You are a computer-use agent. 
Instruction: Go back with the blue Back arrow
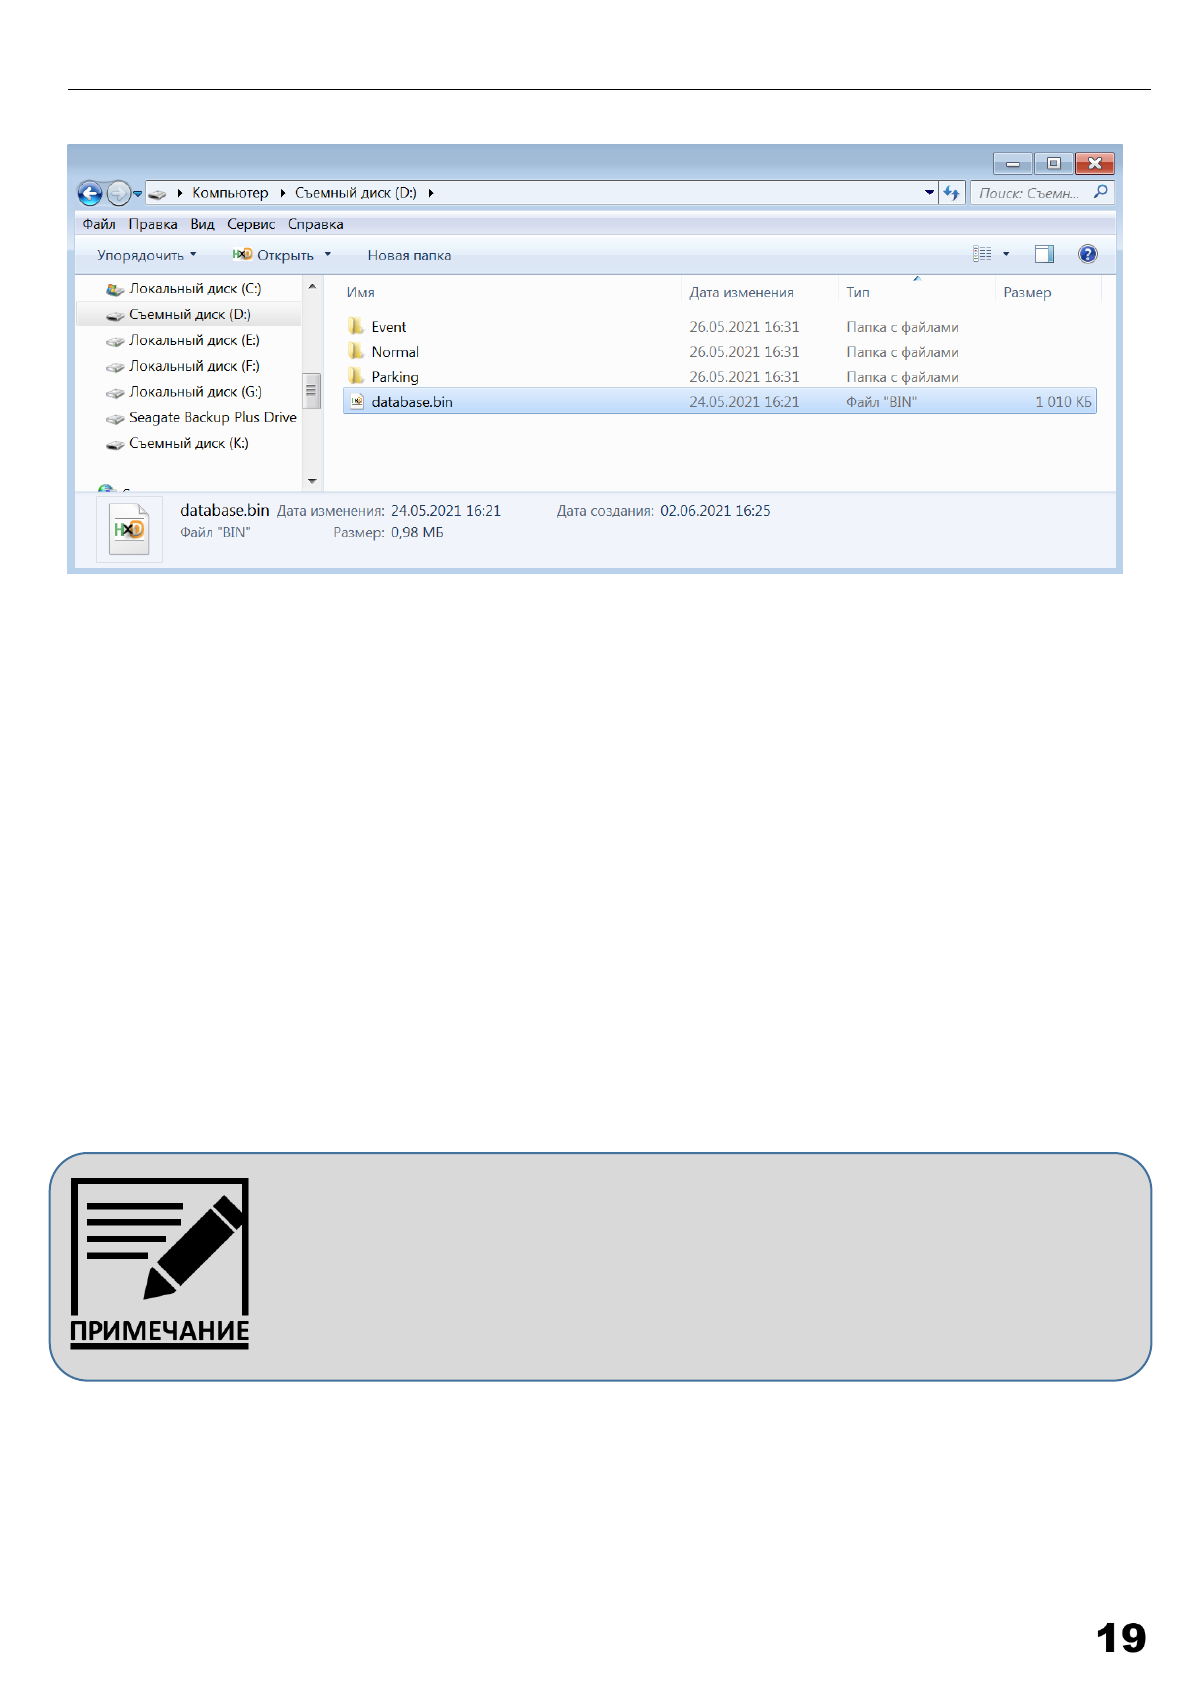[x=90, y=193]
